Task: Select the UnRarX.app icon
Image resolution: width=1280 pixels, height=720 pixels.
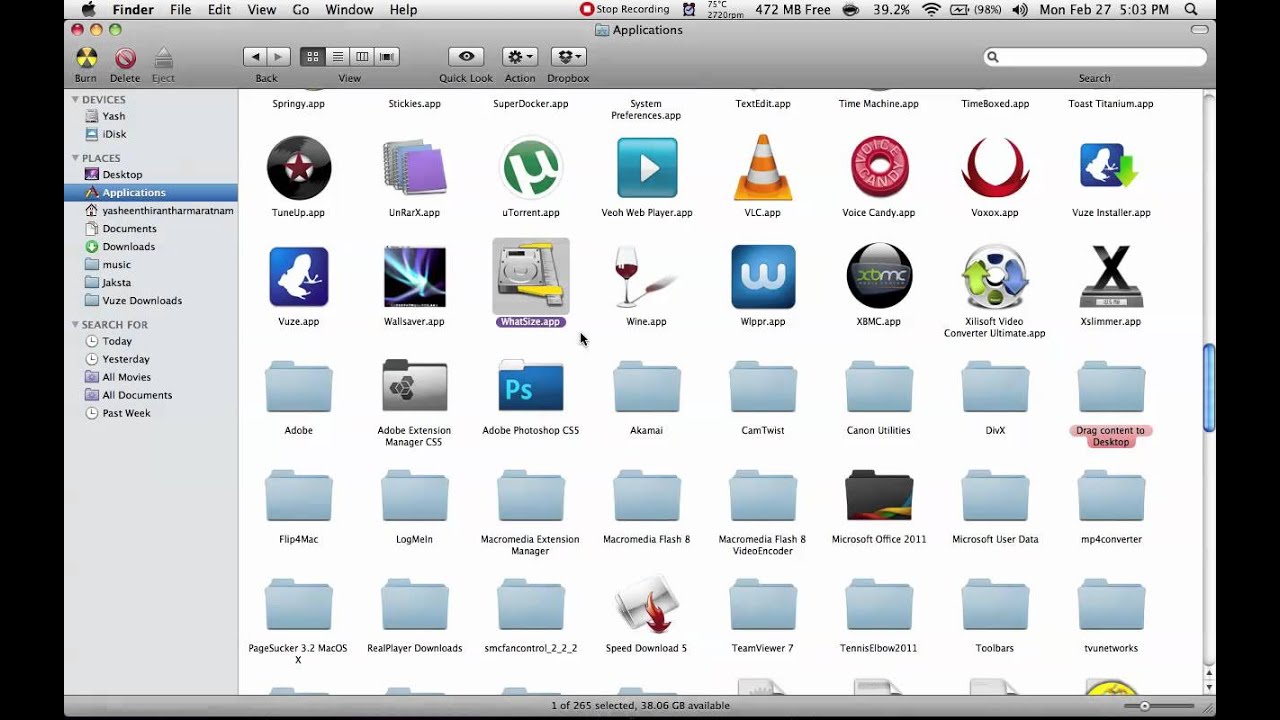Action: tap(414, 168)
